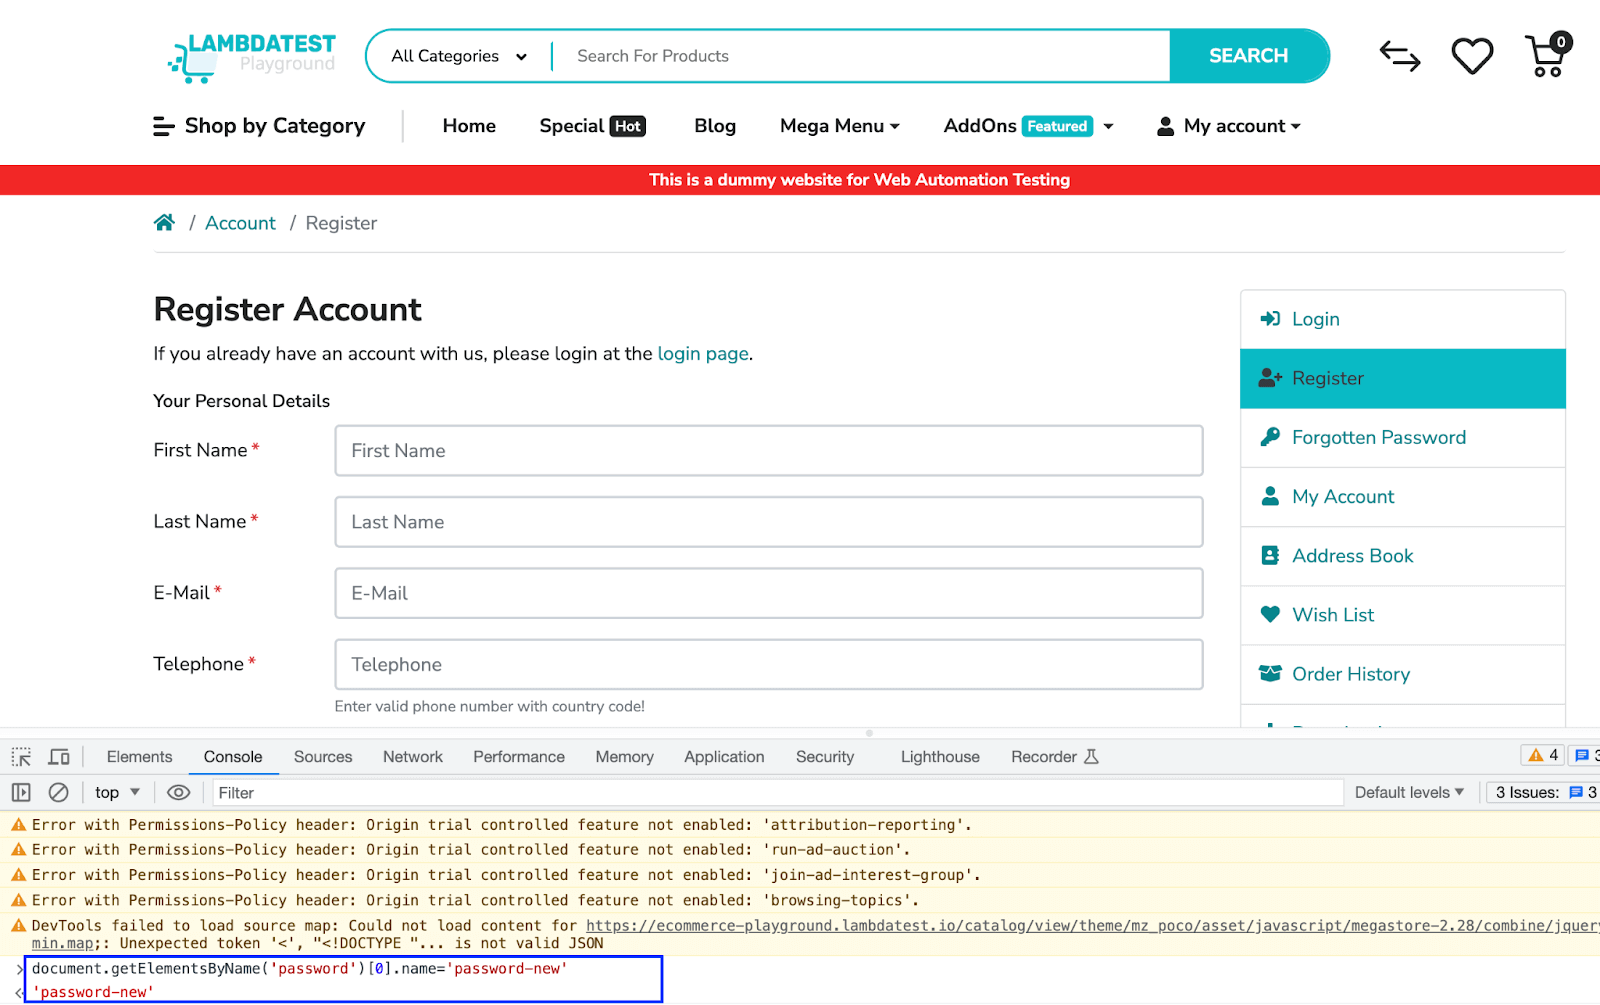Image resolution: width=1600 pixels, height=1005 pixels.
Task: Switch to the Network tab
Action: point(412,757)
